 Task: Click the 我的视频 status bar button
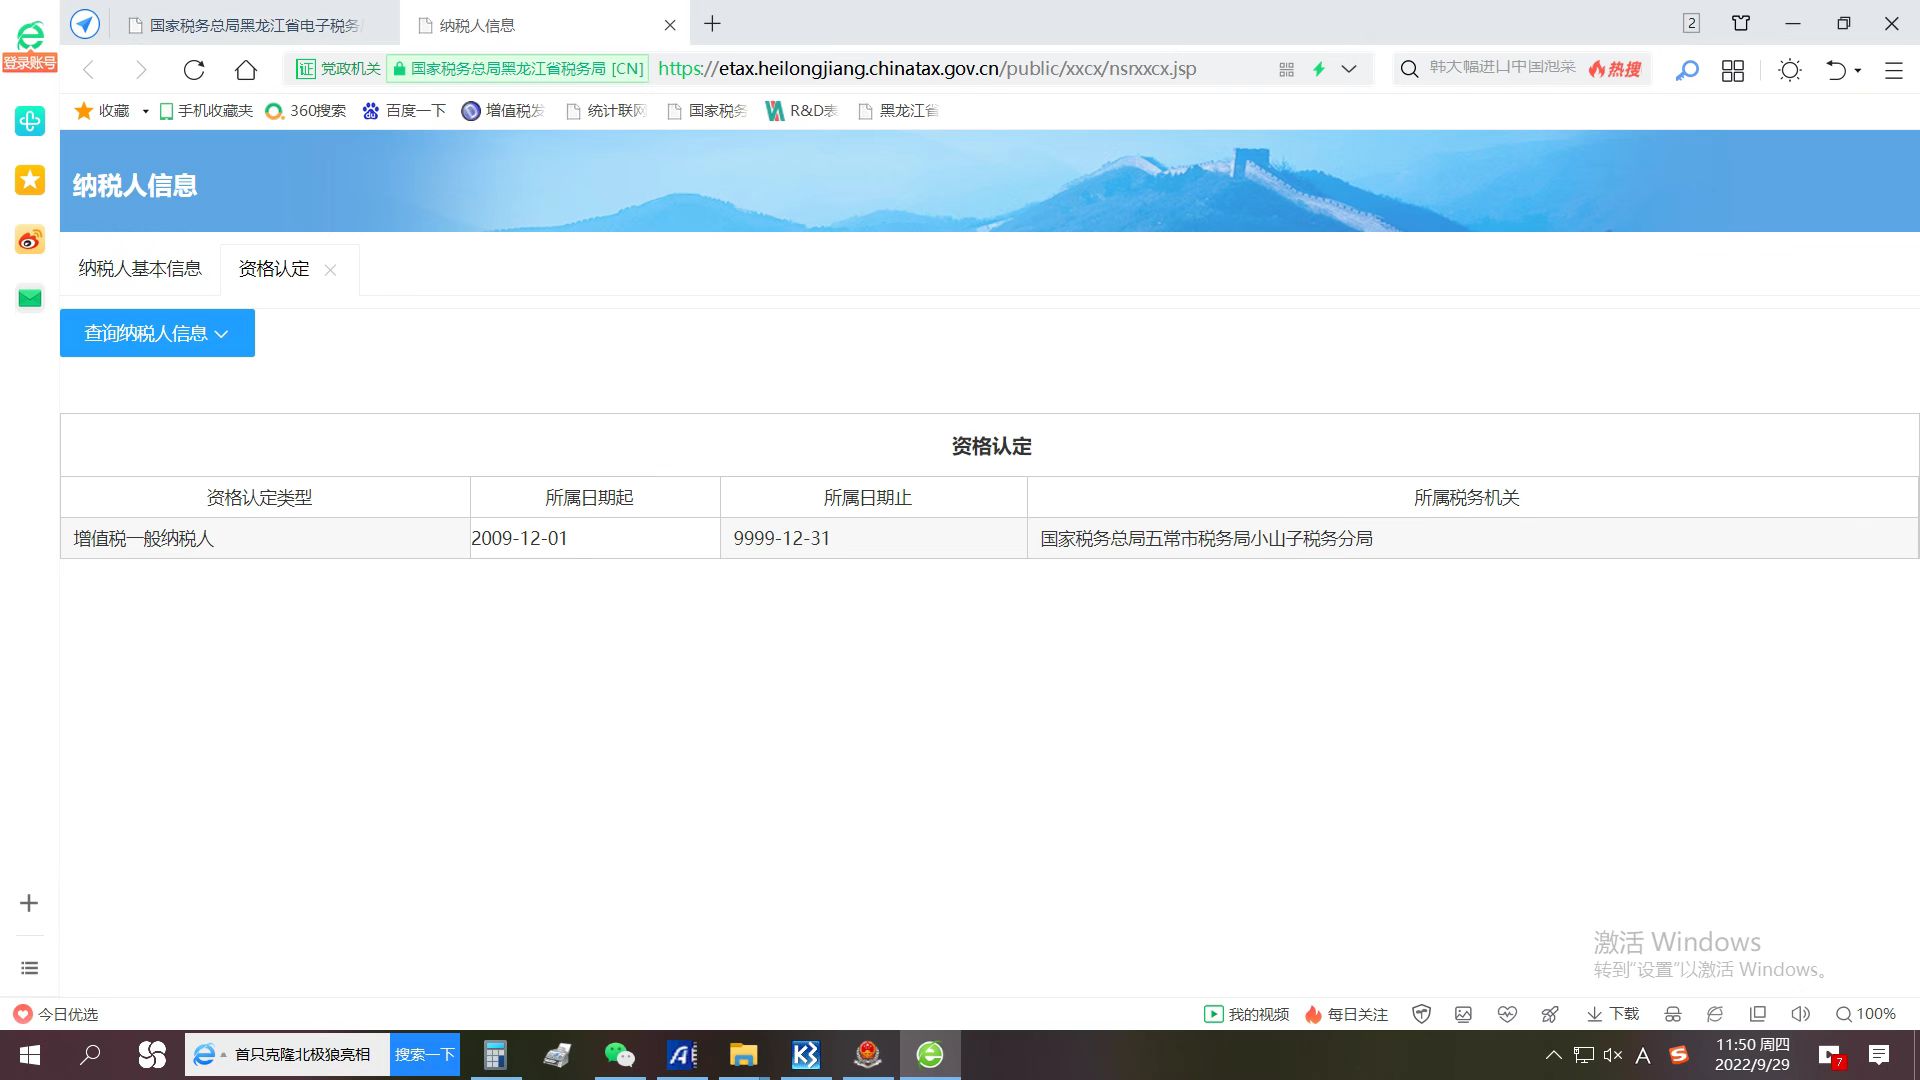(1246, 1014)
